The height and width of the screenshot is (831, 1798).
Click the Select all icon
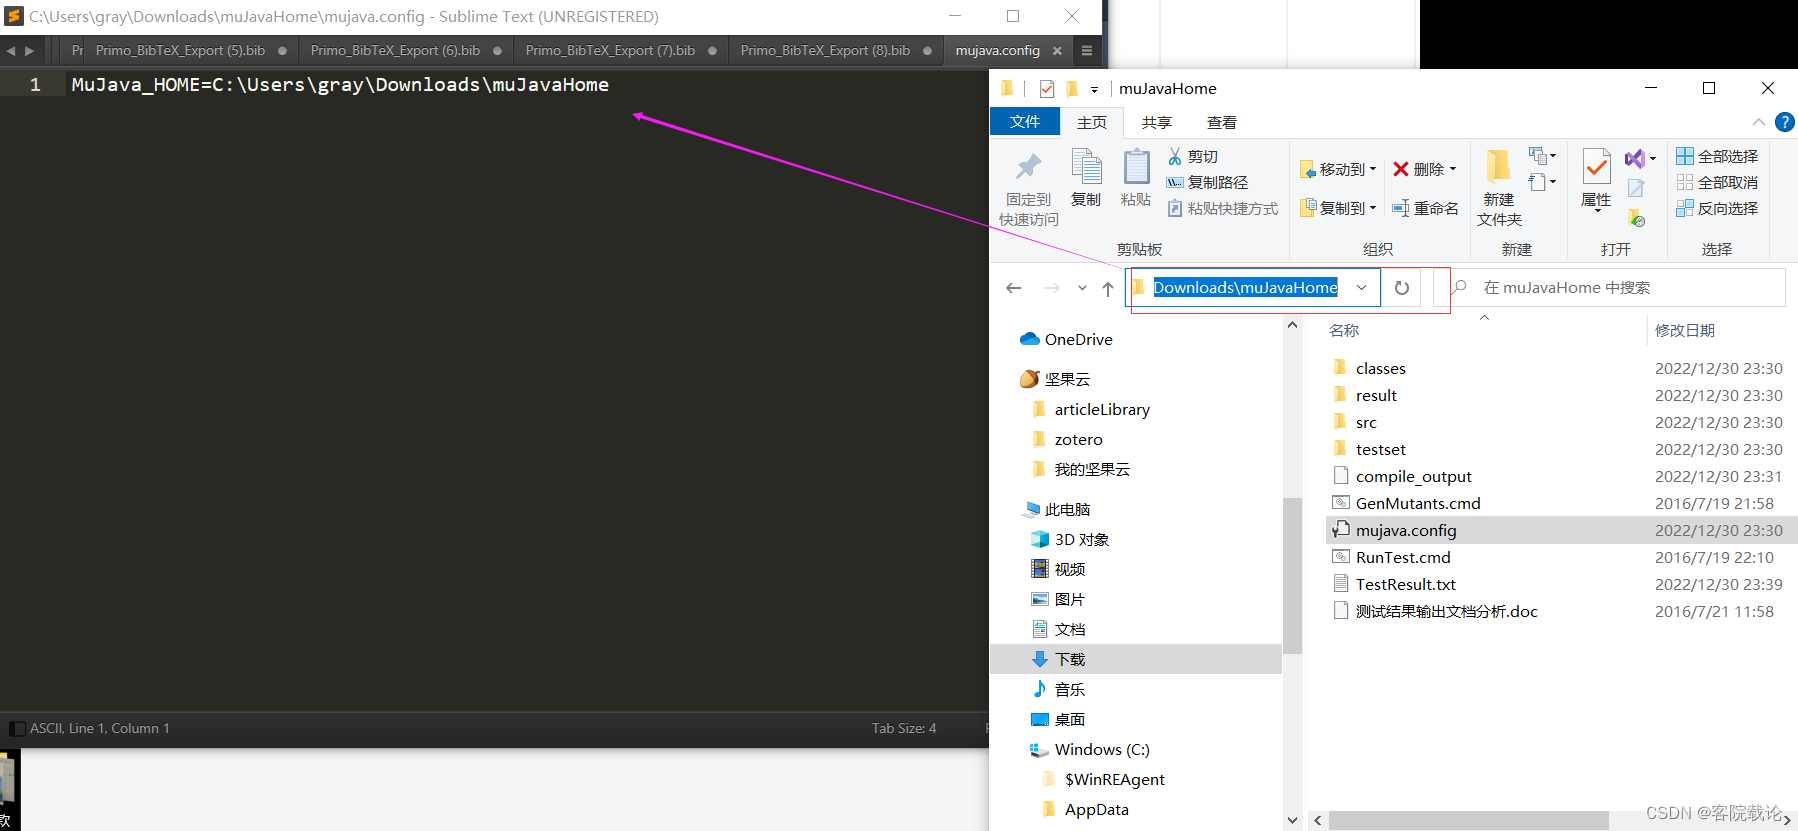[1685, 156]
